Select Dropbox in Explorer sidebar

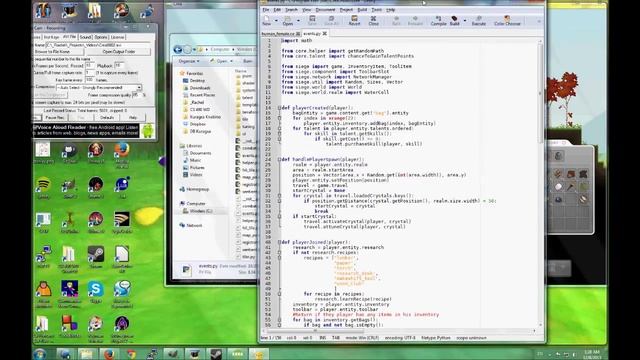[x=197, y=124]
